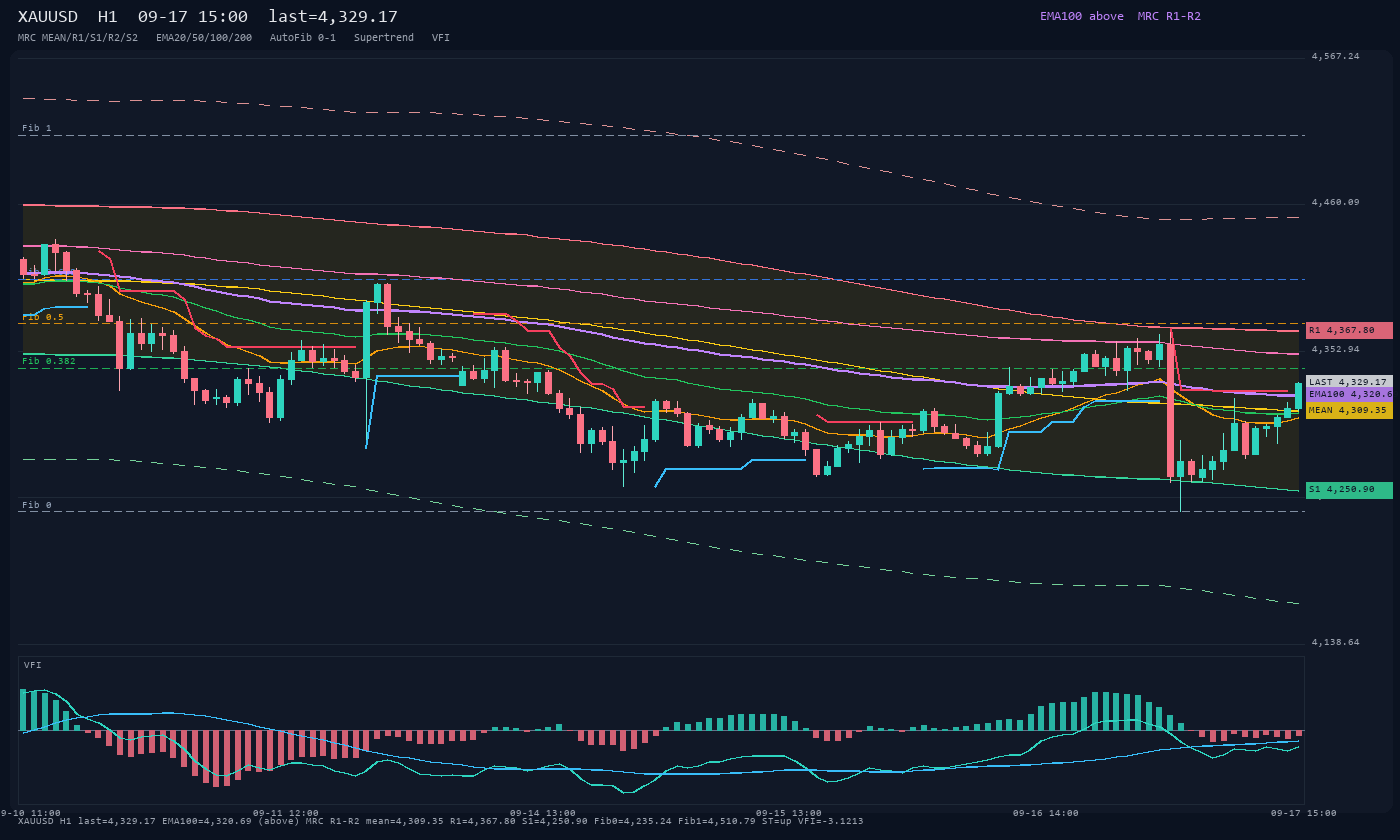Click the Fib 0 level label
Image resolution: width=1400 pixels, height=840 pixels.
point(37,505)
